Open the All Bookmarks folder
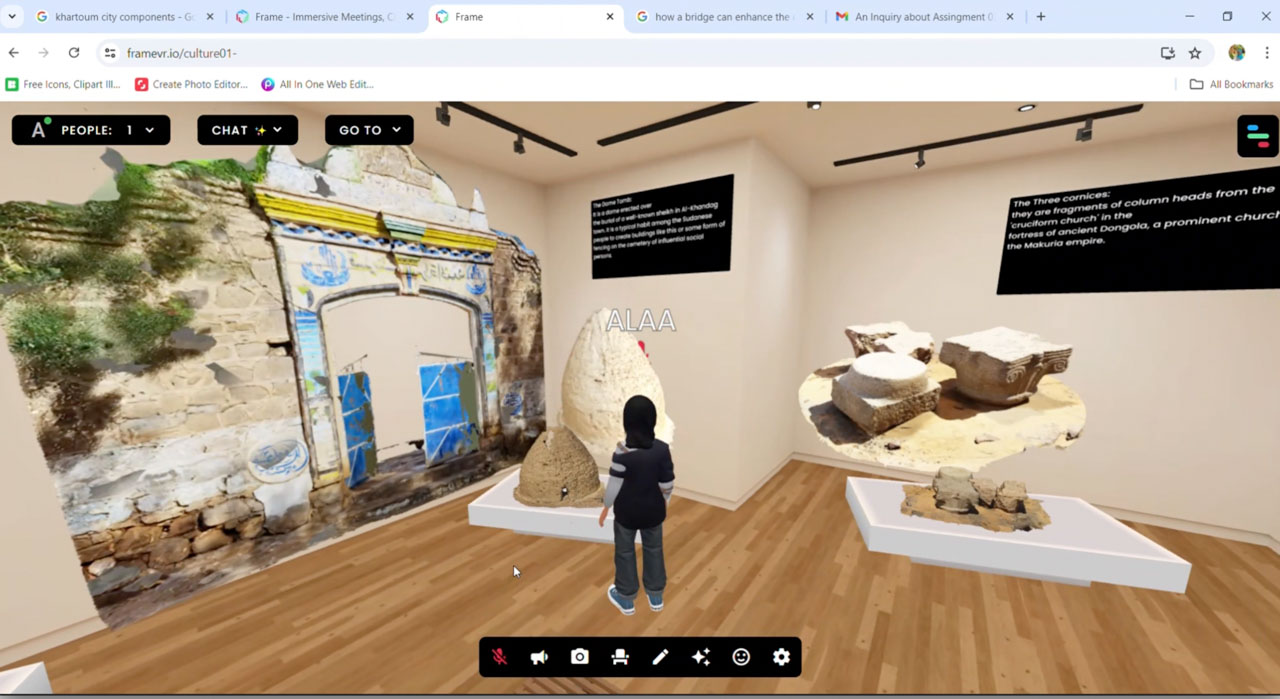 (x=1231, y=84)
